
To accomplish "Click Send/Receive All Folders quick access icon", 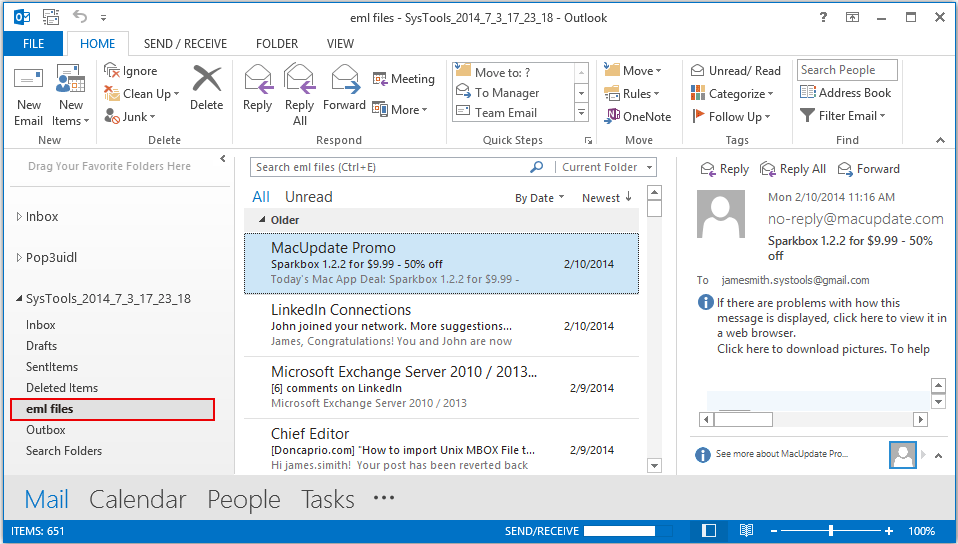I will coord(51,17).
